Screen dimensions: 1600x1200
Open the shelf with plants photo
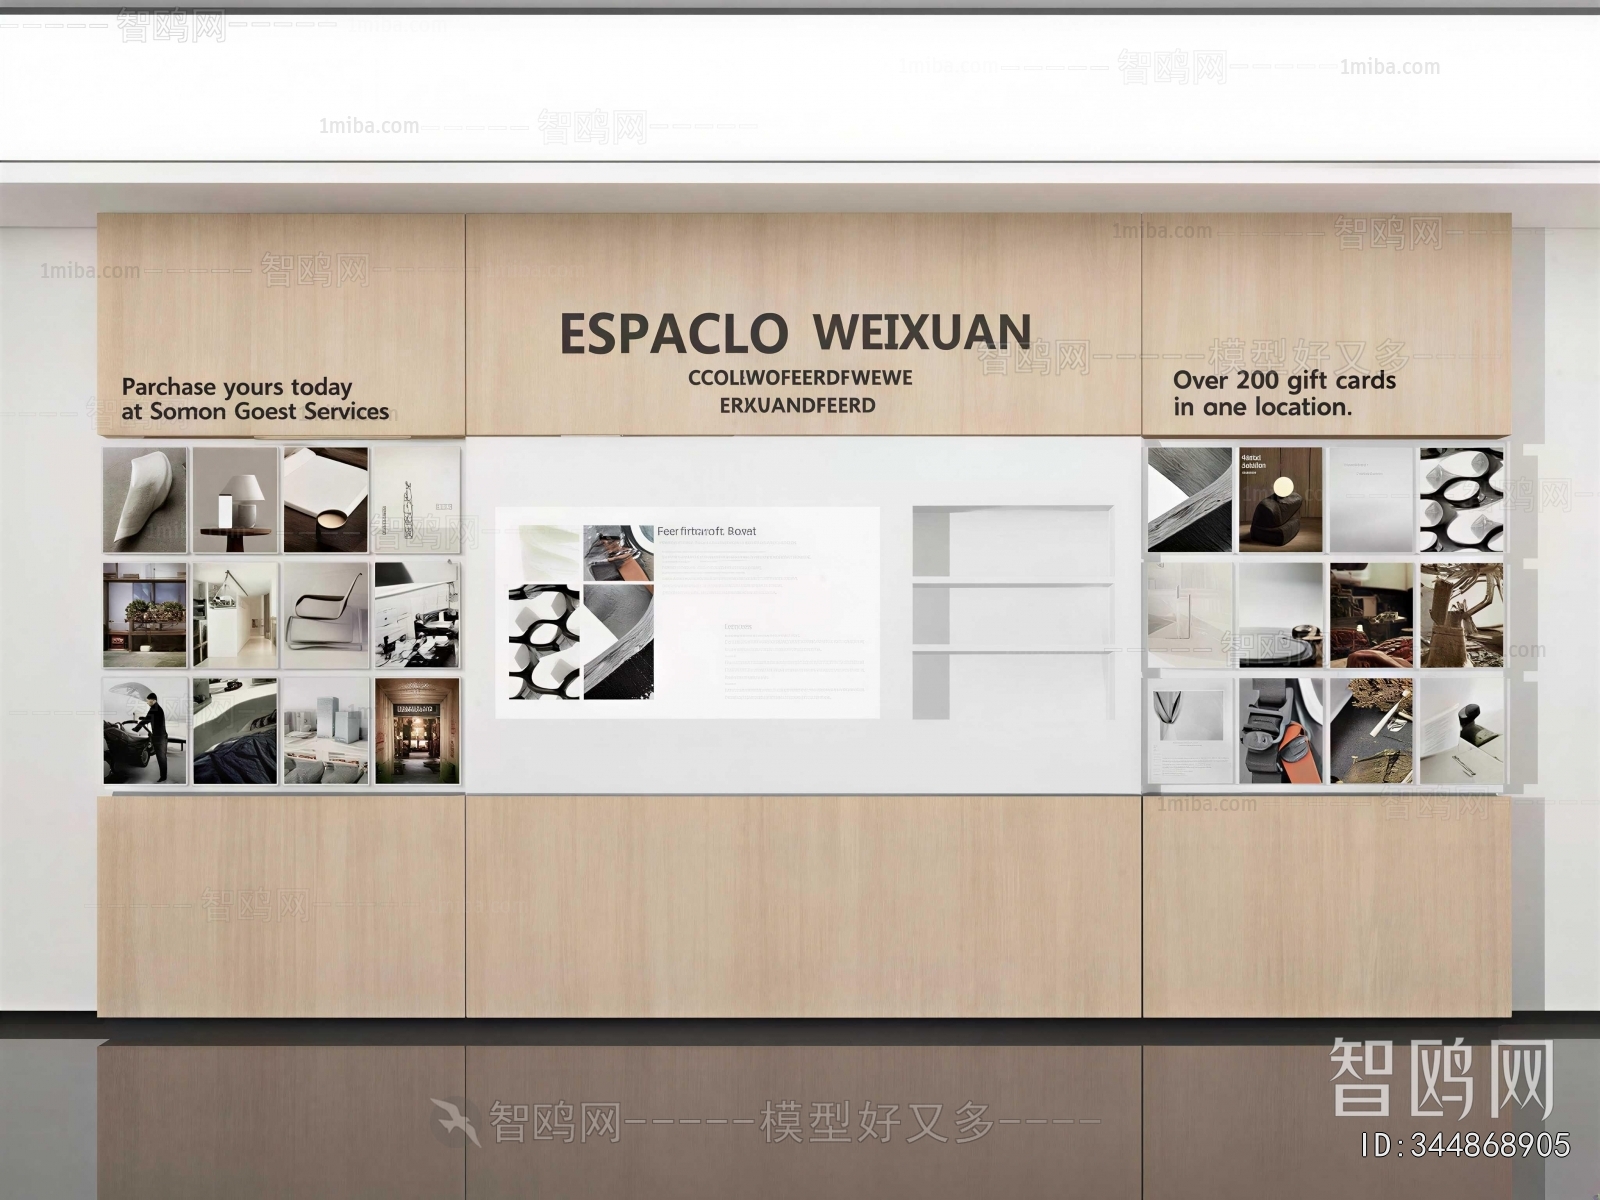coord(145,614)
